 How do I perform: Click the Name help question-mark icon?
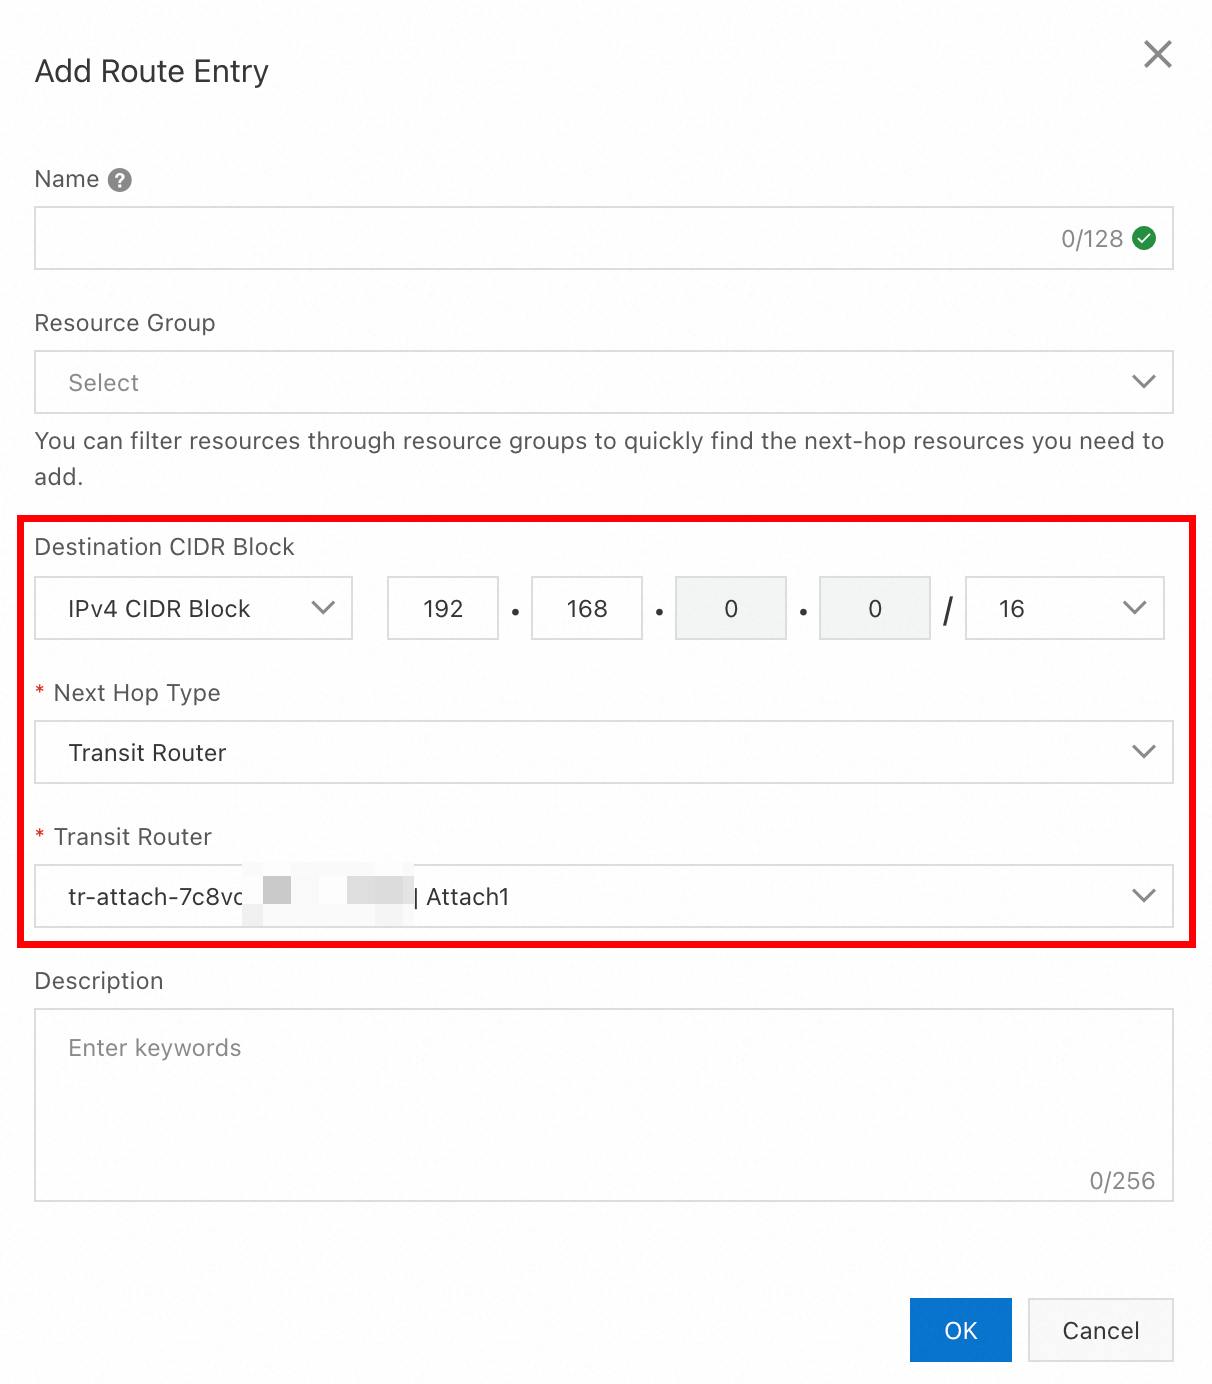[x=120, y=180]
